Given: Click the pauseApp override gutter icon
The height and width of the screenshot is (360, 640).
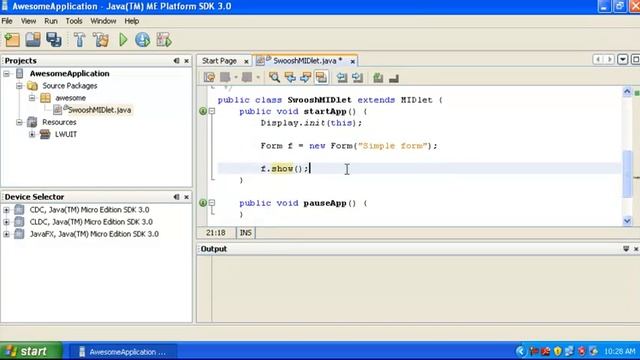Looking at the screenshot, I should [203, 202].
